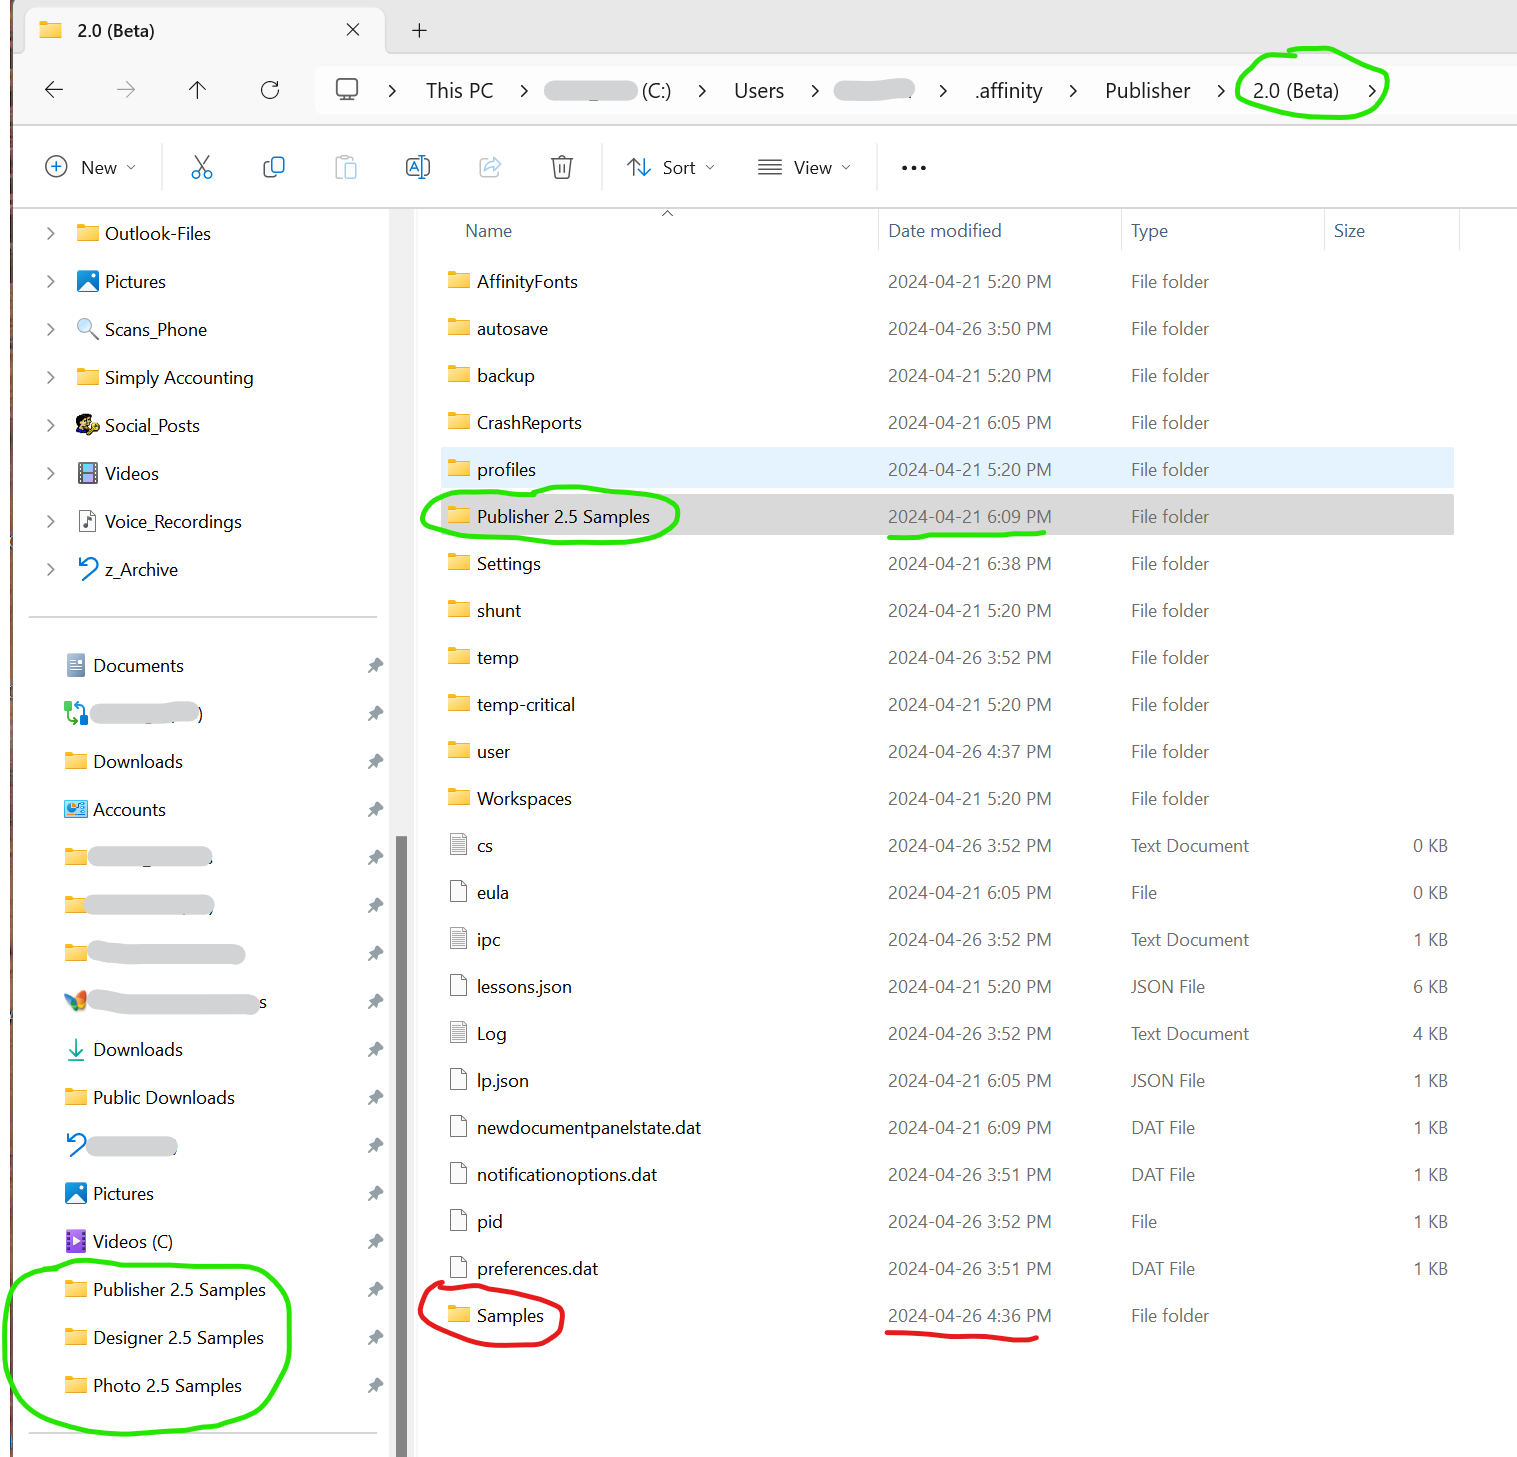Click pin icon beside Accounts
The width and height of the screenshot is (1517, 1457).
(x=375, y=809)
